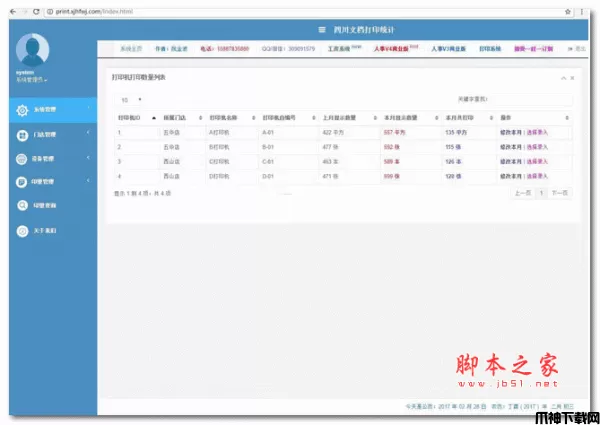Image resolution: width=600 pixels, height=425 pixels.
Task: Click 选择录入 in the C-01 printer row
Action: pyautogui.click(x=537, y=162)
